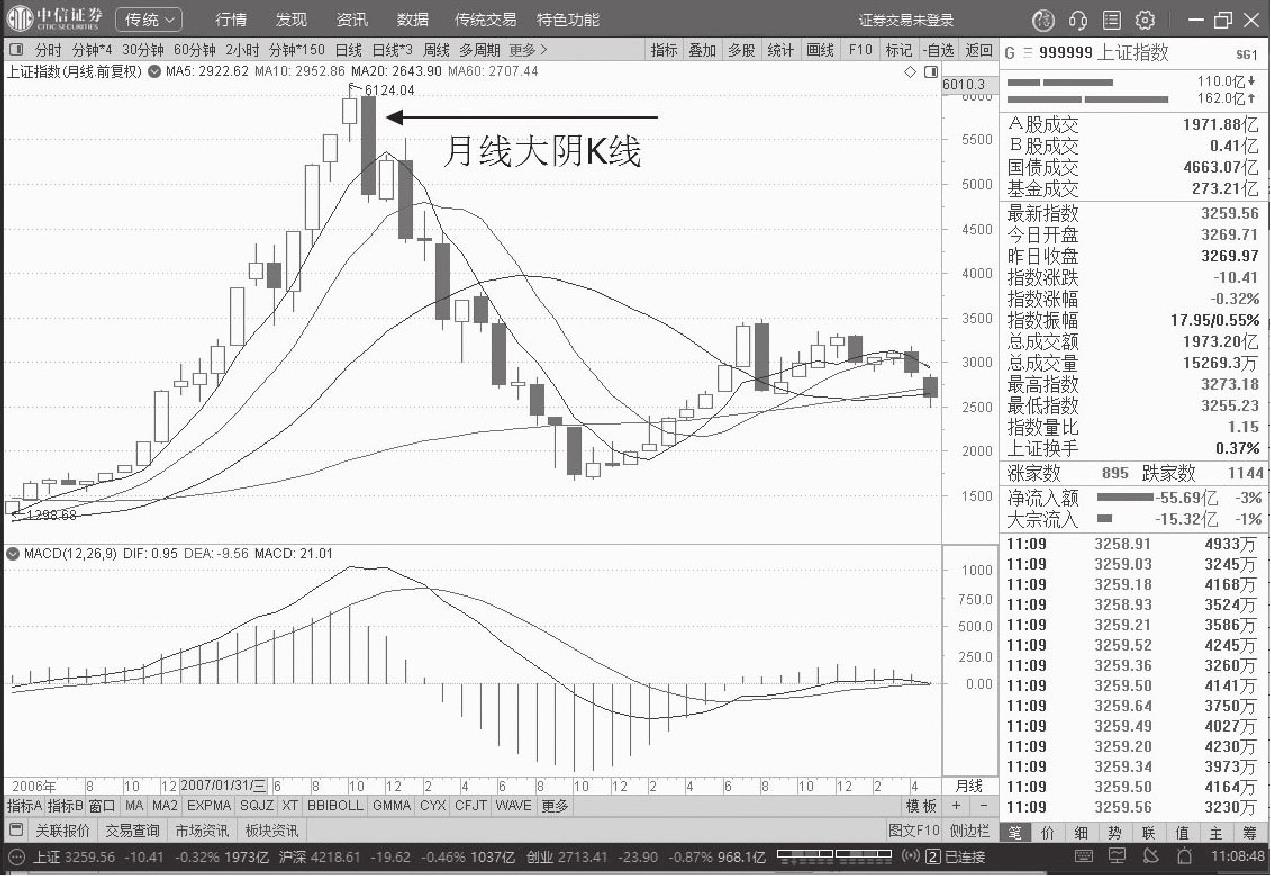Select the WAVE indicator
1271x876 pixels.
(x=513, y=805)
